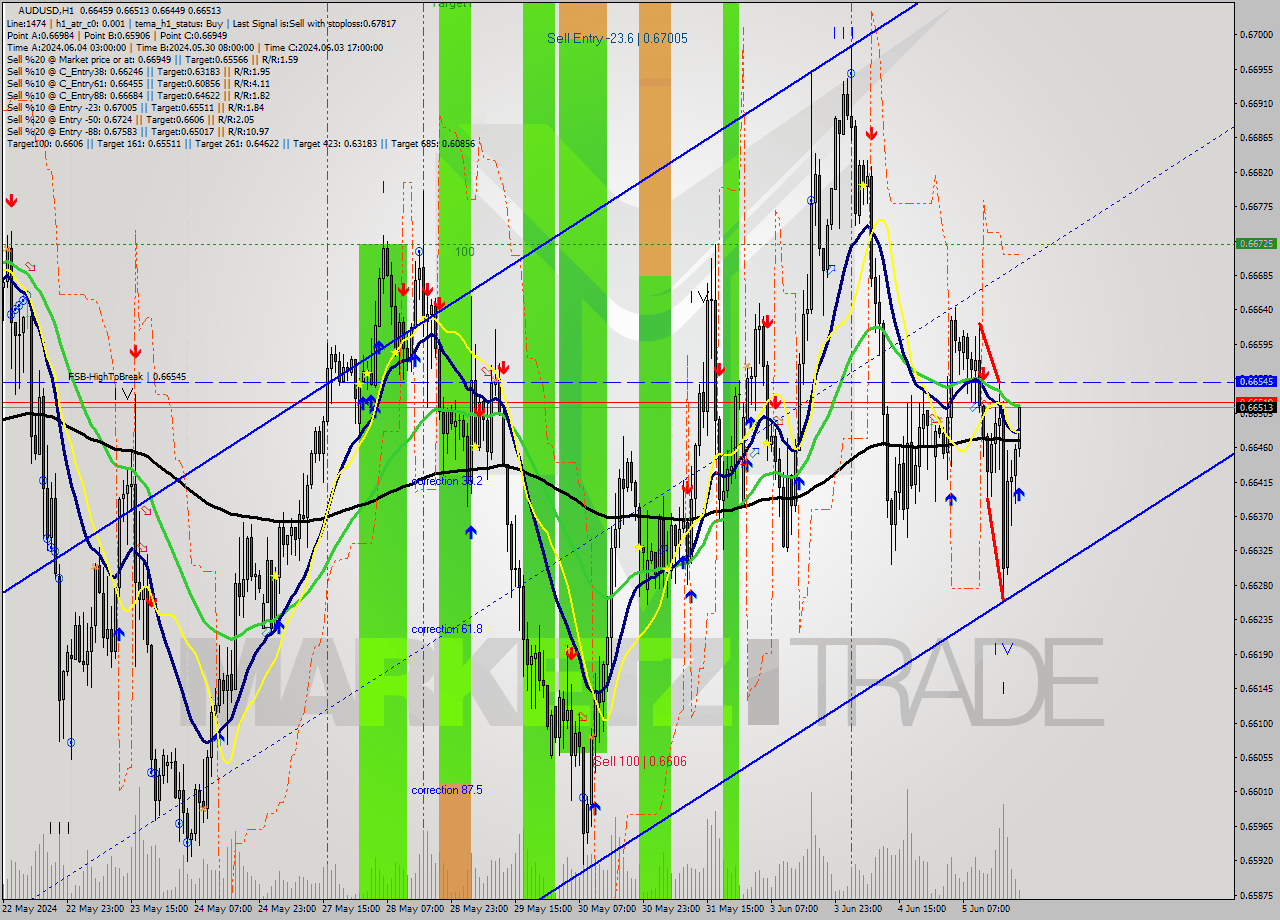Image resolution: width=1280 pixels, height=920 pixels.
Task: Select the 'correction 38.2' label
Action: coord(447,481)
